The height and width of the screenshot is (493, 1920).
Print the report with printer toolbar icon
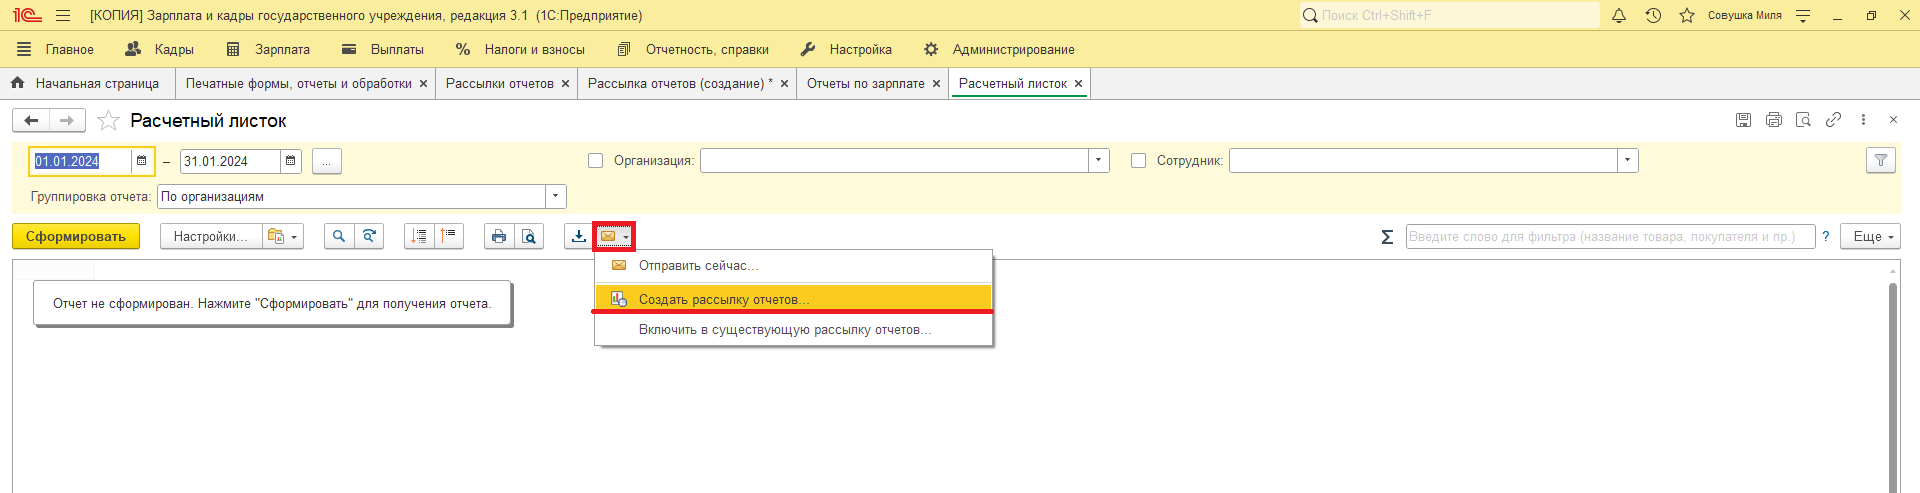499,236
